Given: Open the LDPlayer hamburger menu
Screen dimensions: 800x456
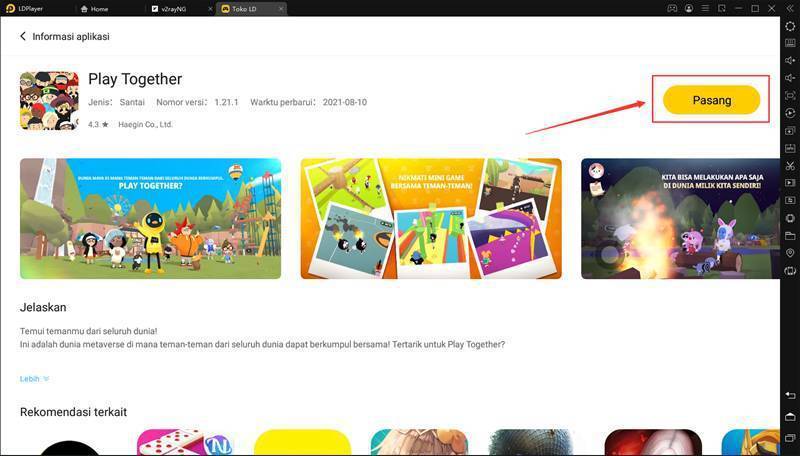Looking at the screenshot, I should pyautogui.click(x=705, y=9).
